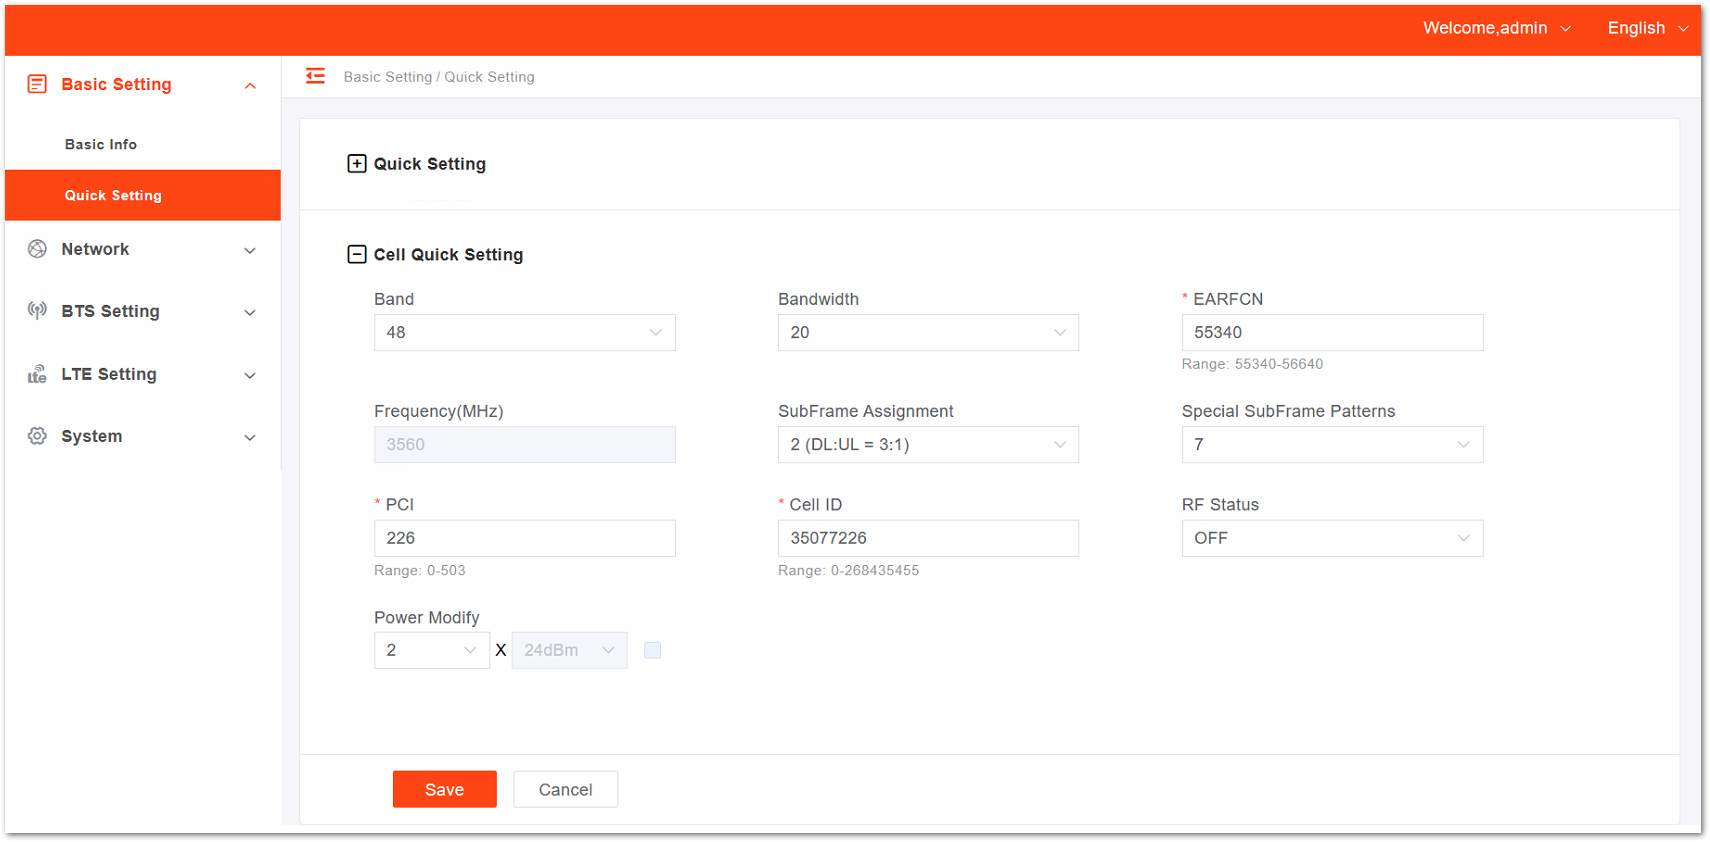This screenshot has width=1710, height=842.
Task: Open the 24dBm power dropdown
Action: (569, 650)
